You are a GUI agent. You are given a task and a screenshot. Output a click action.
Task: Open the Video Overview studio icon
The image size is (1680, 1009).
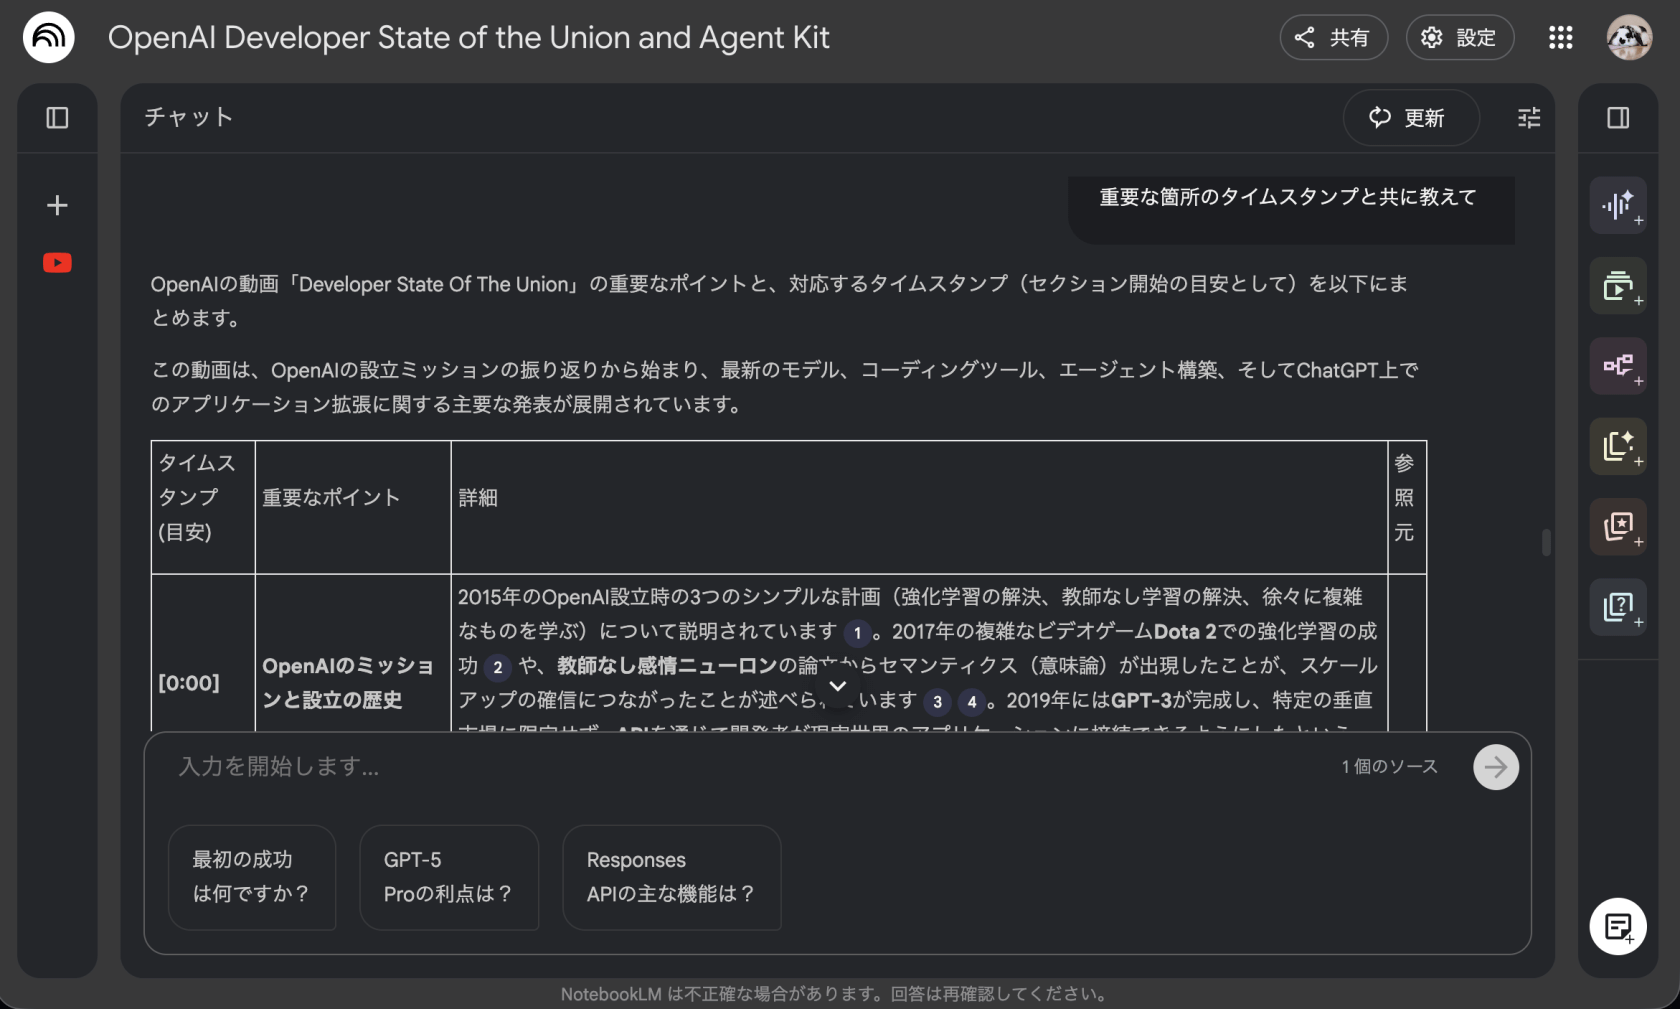pos(1617,286)
